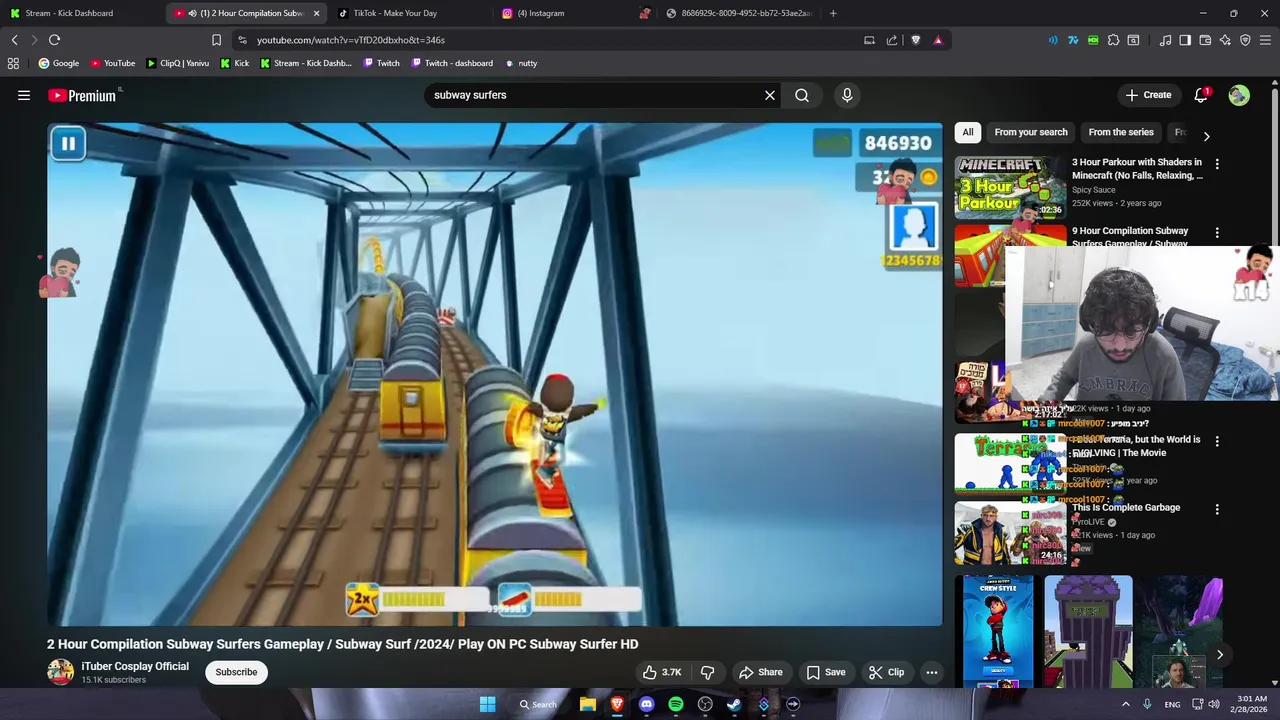This screenshot has width=1280, height=720.
Task: Open the YouTube guide hamburger menu
Action: pyautogui.click(x=24, y=95)
